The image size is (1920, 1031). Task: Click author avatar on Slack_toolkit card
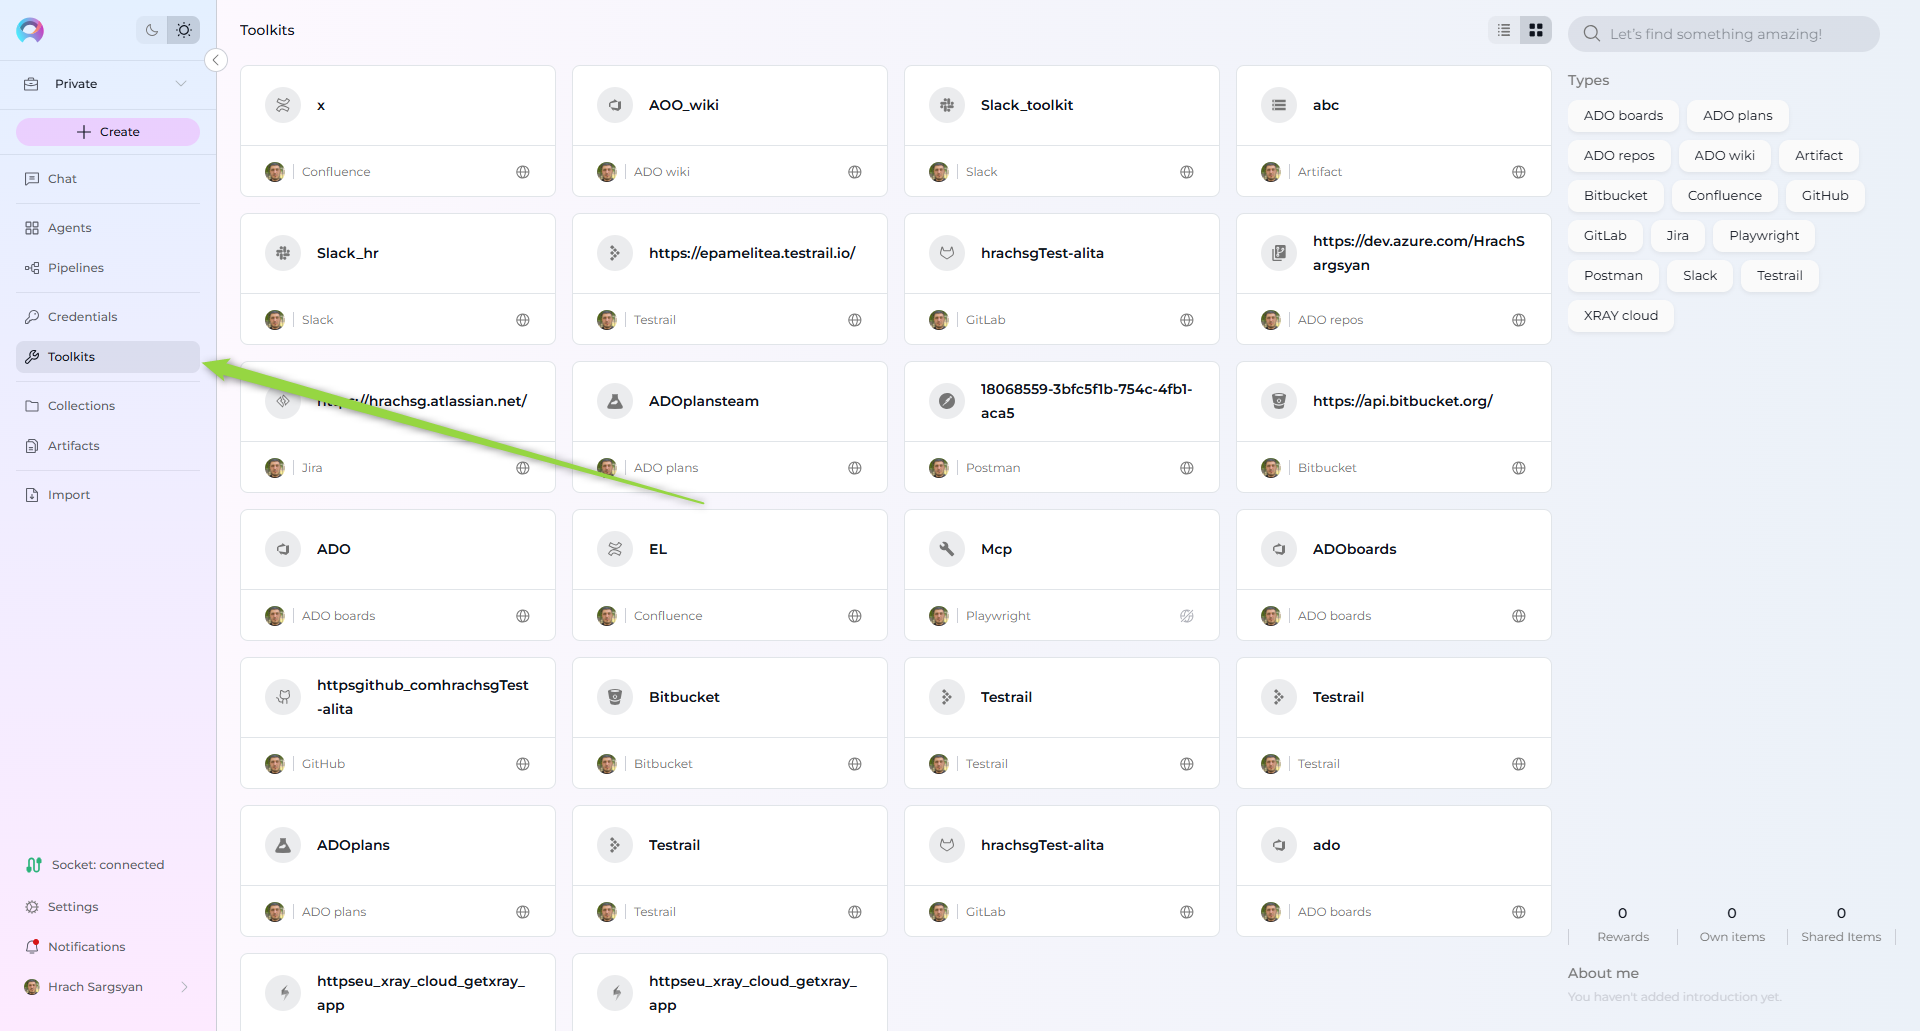point(938,172)
